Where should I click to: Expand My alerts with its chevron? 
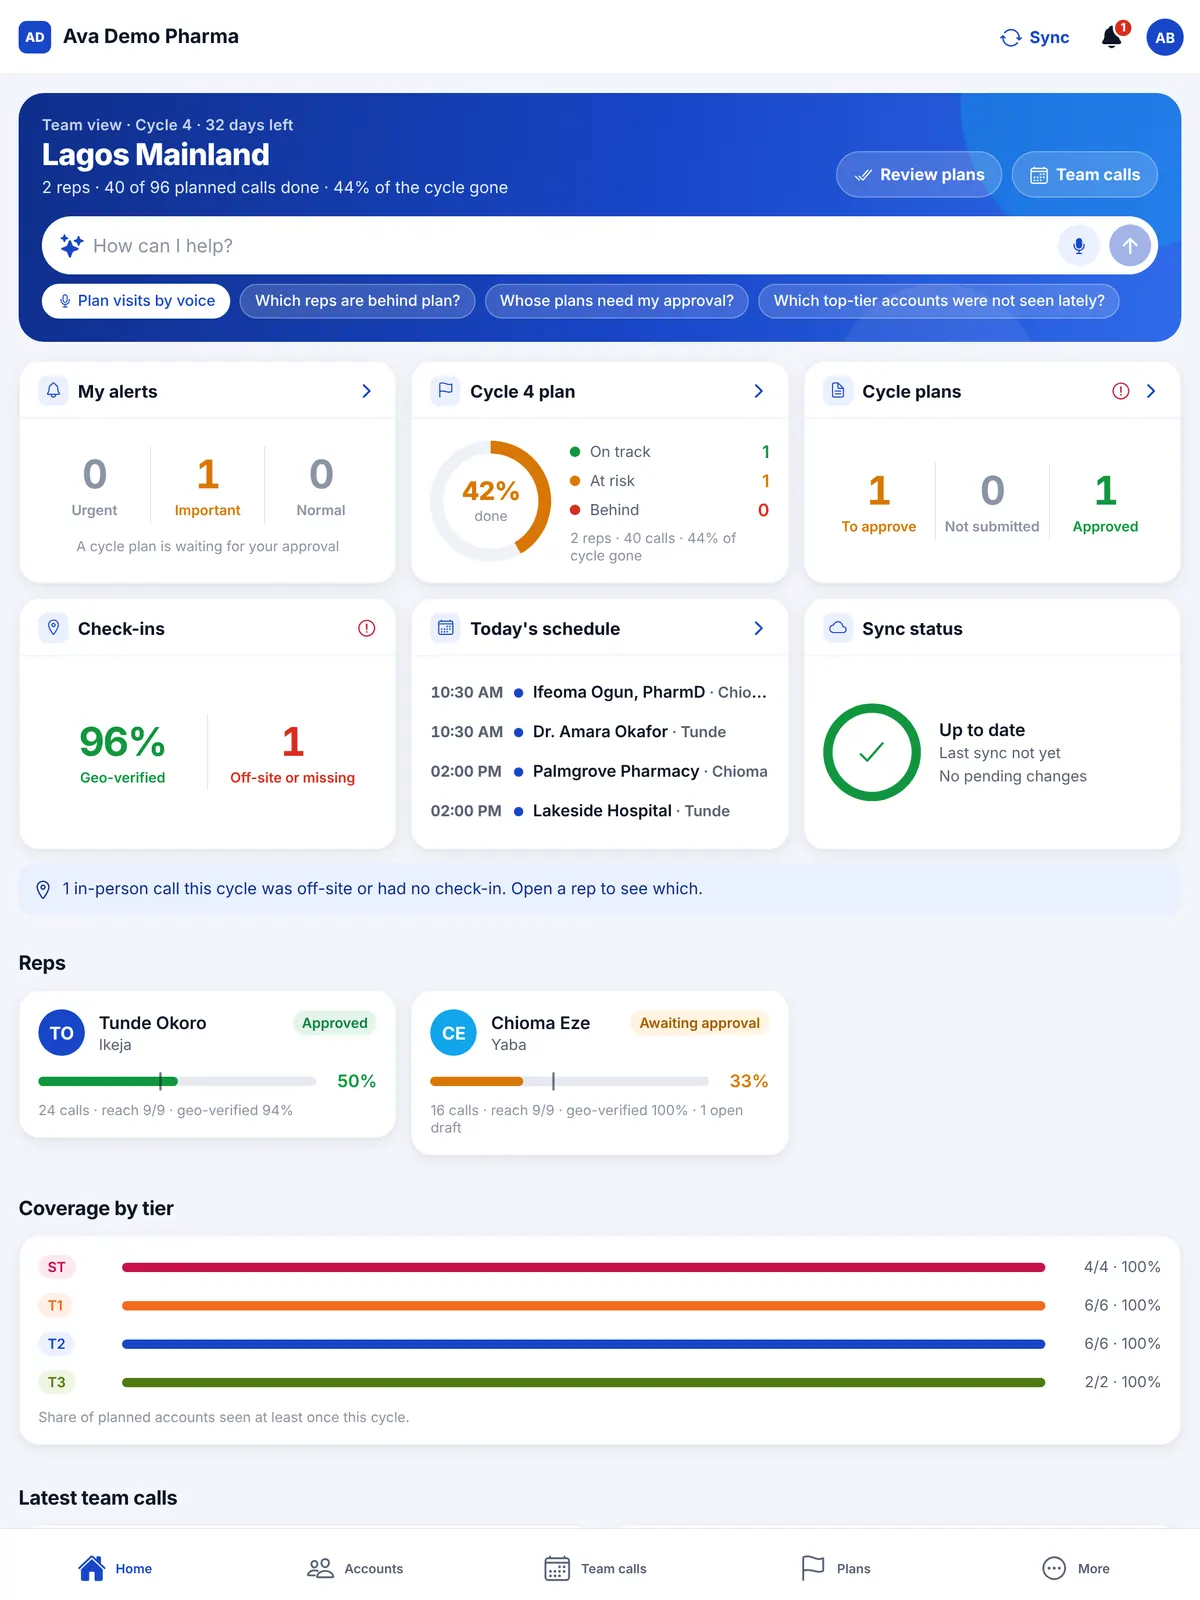367,391
